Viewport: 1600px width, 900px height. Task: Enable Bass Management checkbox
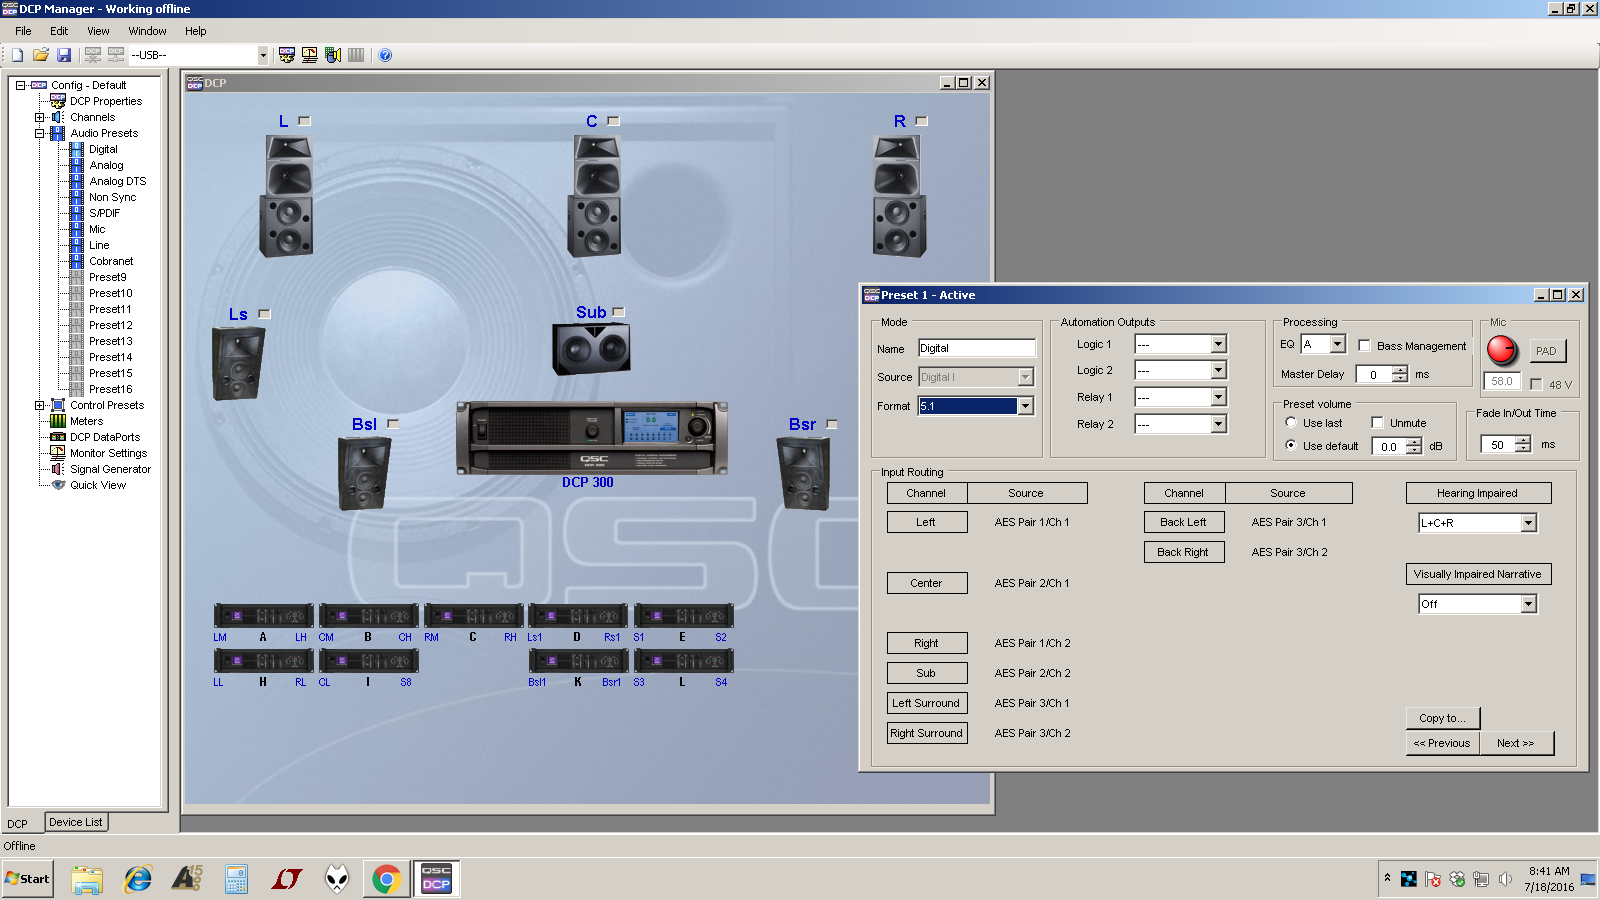point(1364,346)
